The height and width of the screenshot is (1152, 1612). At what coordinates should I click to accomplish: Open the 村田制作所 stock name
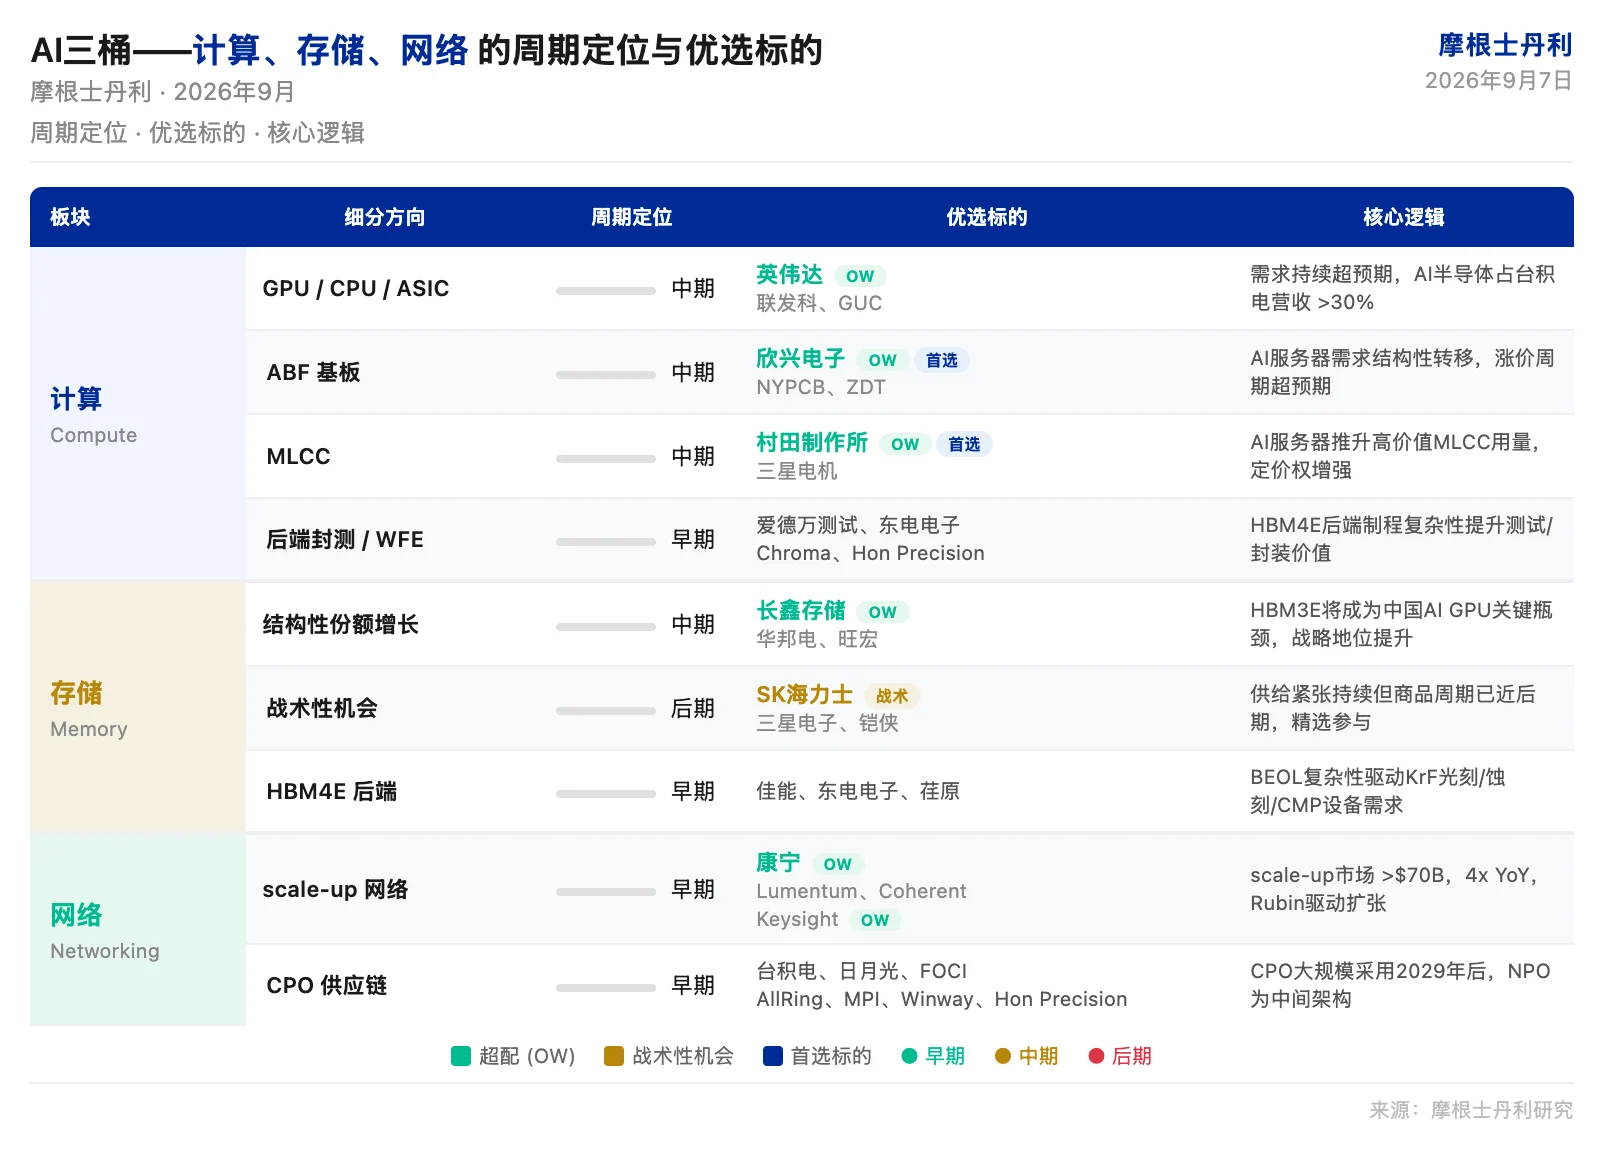click(x=812, y=443)
